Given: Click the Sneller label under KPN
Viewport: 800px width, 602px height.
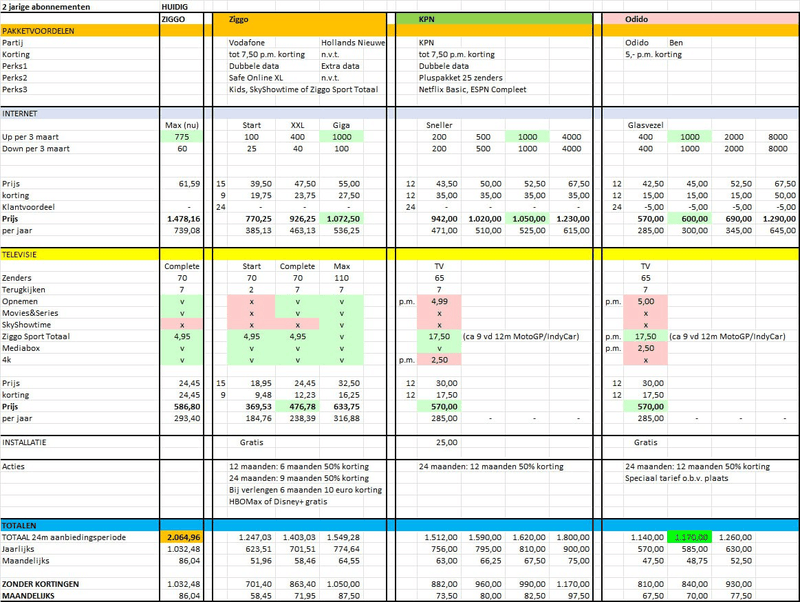Looking at the screenshot, I should click(439, 125).
